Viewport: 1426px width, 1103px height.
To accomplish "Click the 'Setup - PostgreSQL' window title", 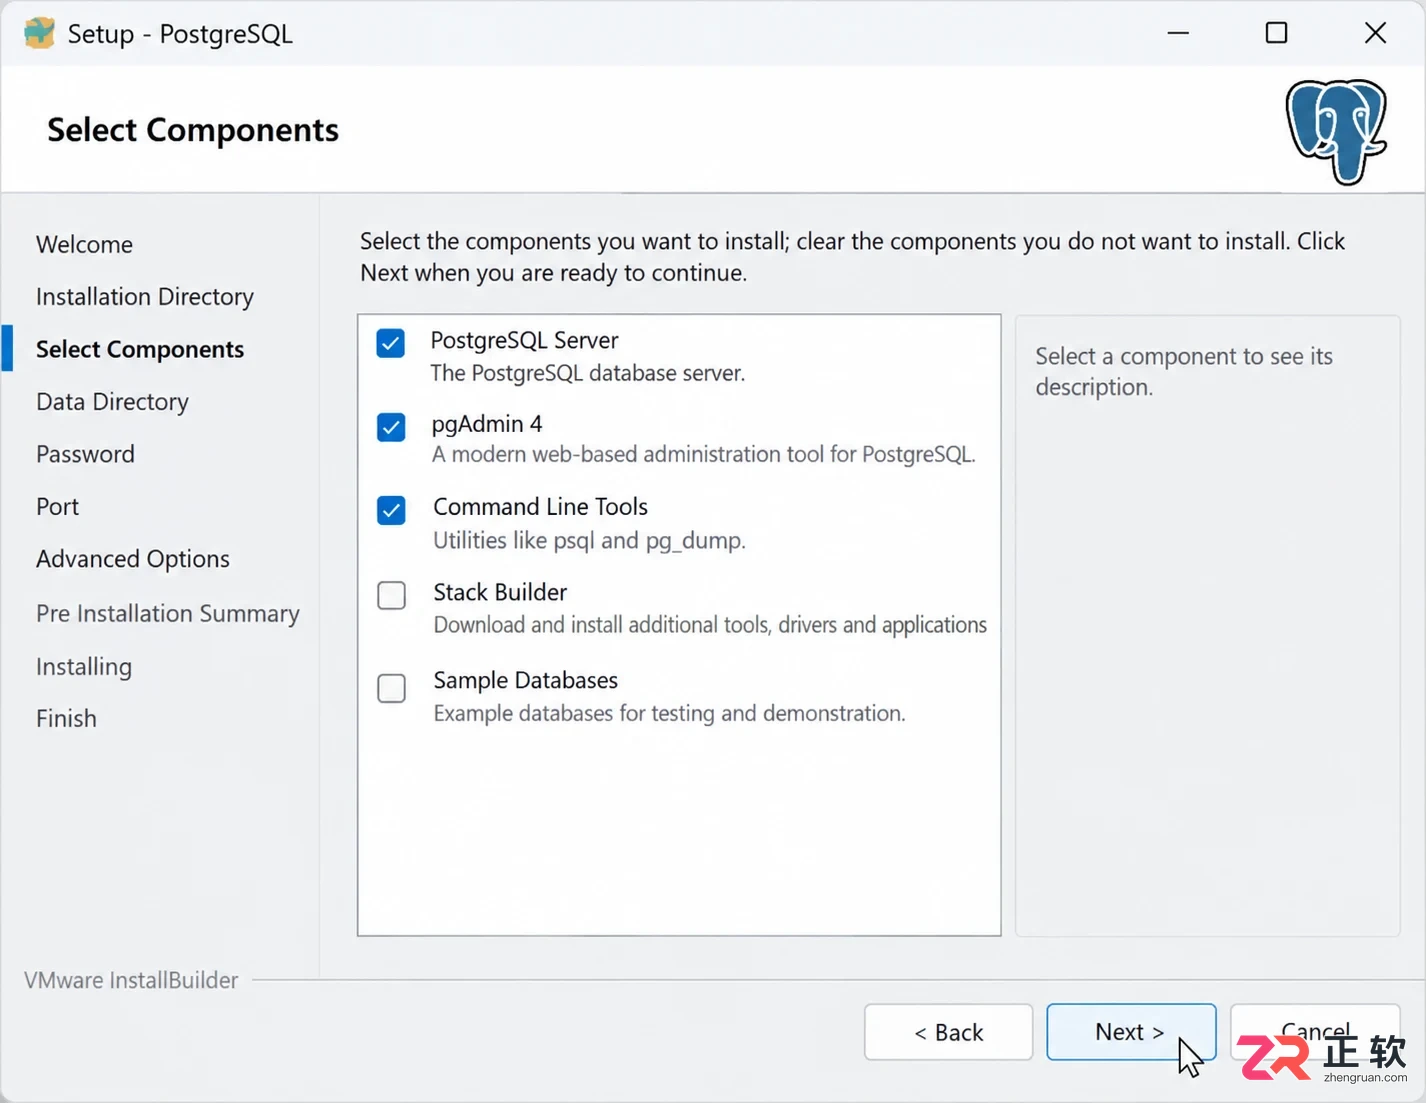I will (x=180, y=34).
